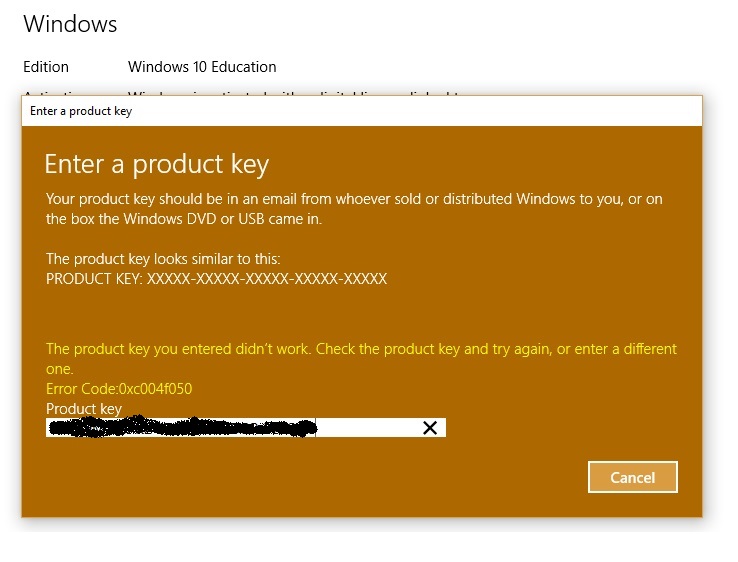This screenshot has width=738, height=562.
Task: Click the 'Enter a product key' dialog title bar
Action: pyautogui.click(x=361, y=111)
